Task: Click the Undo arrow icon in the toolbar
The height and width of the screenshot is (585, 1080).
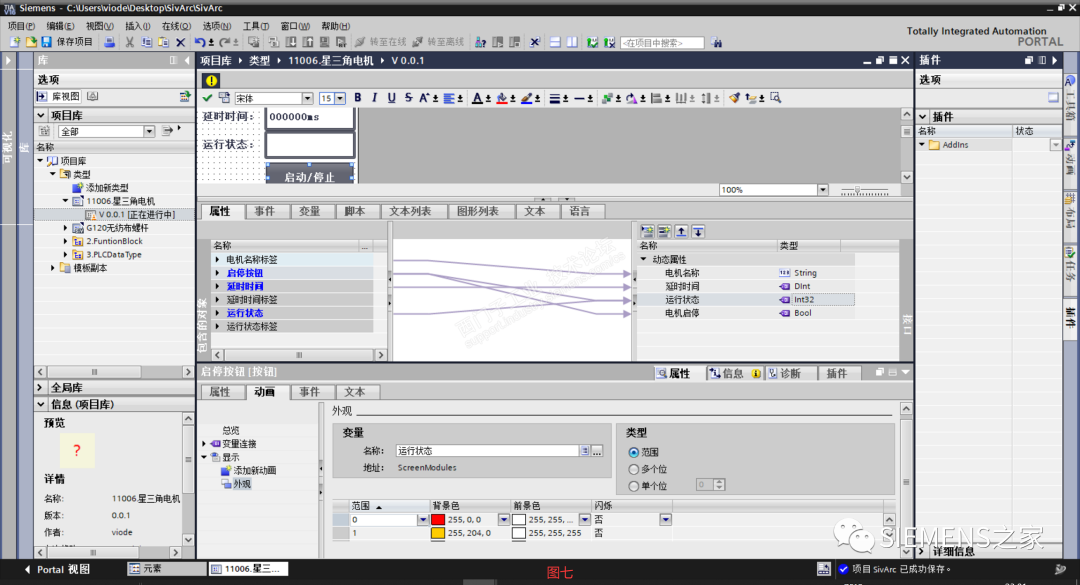Action: [x=199, y=41]
